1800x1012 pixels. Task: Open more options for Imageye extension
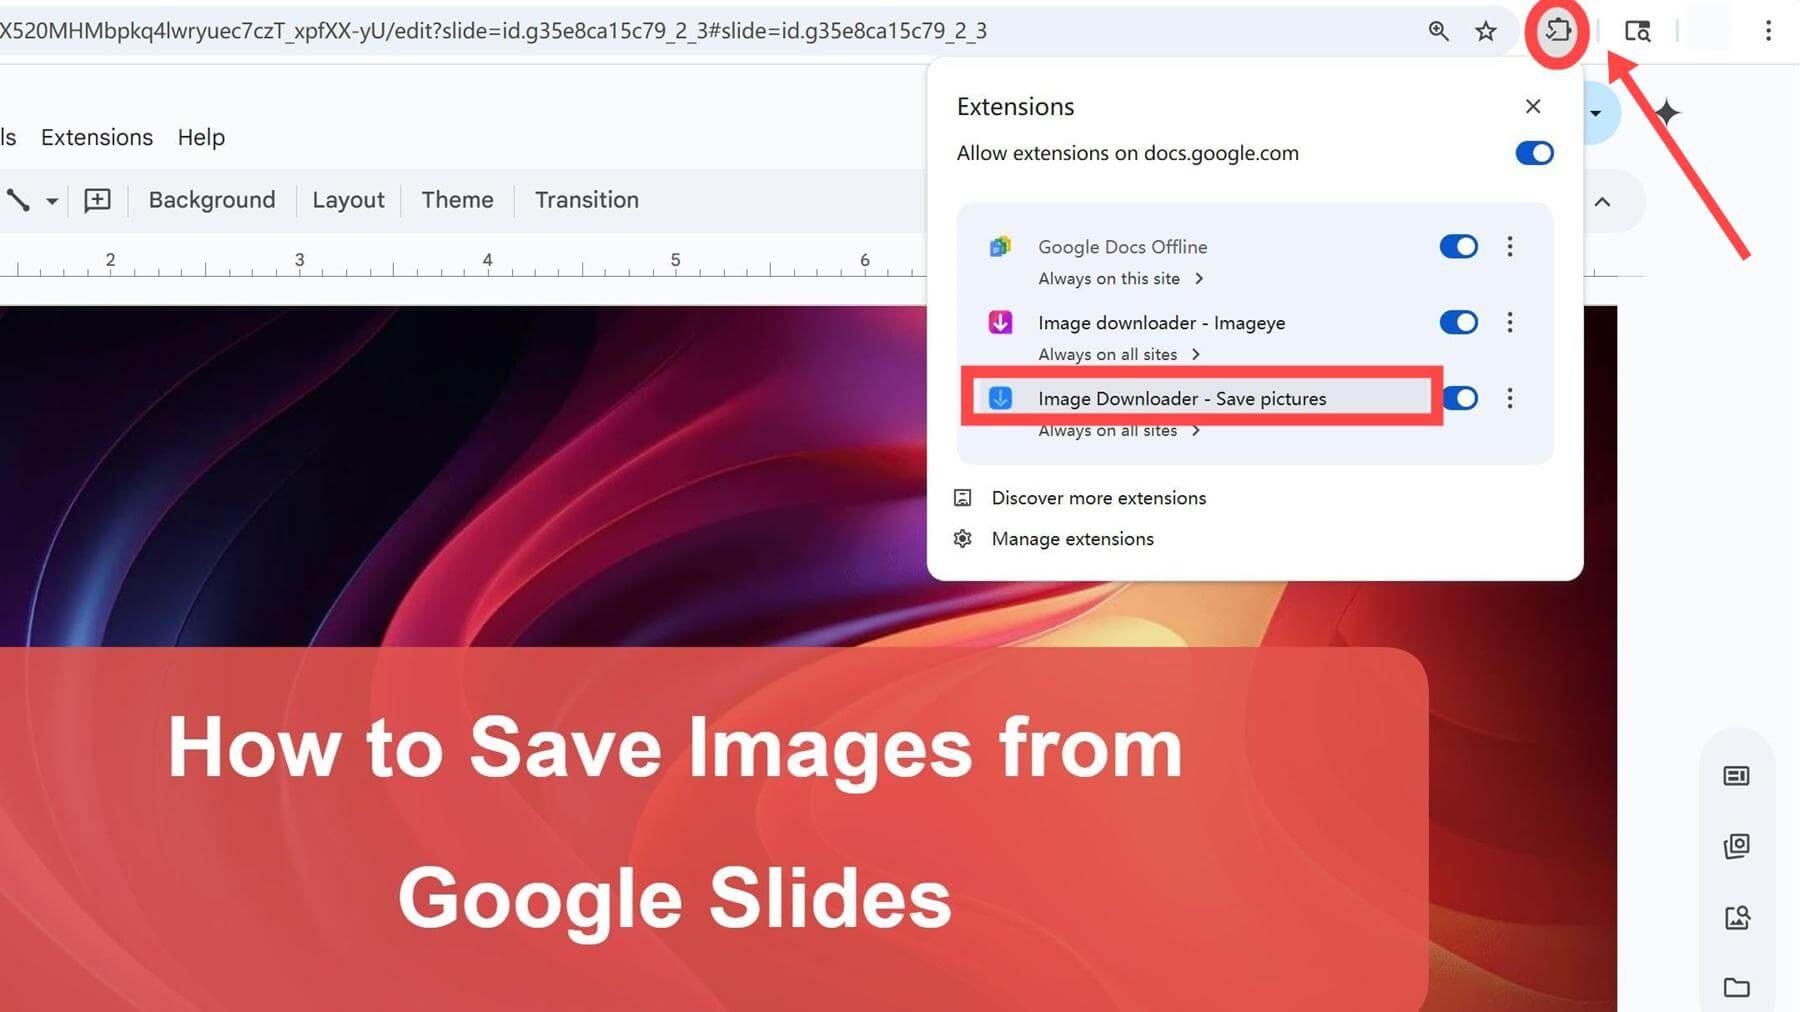pyautogui.click(x=1510, y=322)
